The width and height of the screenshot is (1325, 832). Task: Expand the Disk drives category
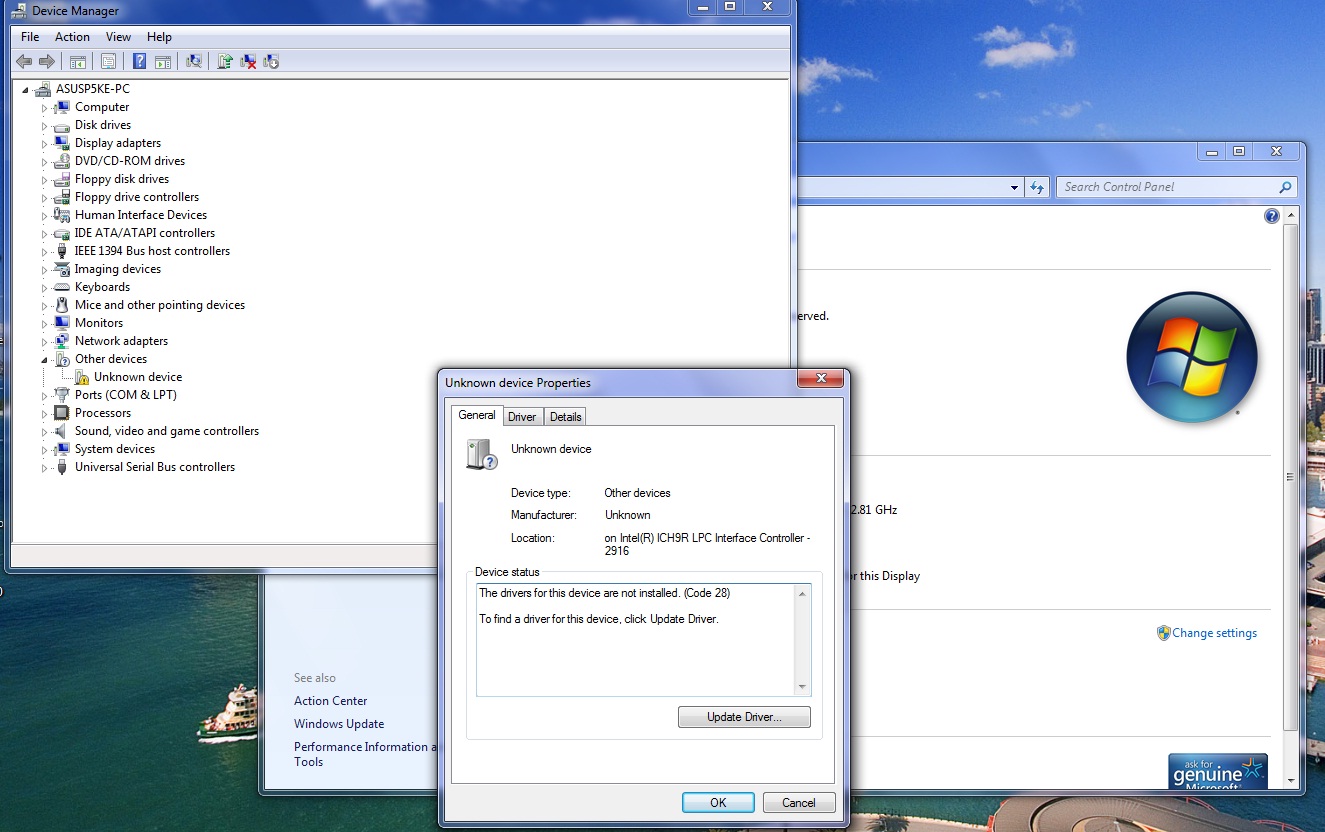tap(45, 126)
